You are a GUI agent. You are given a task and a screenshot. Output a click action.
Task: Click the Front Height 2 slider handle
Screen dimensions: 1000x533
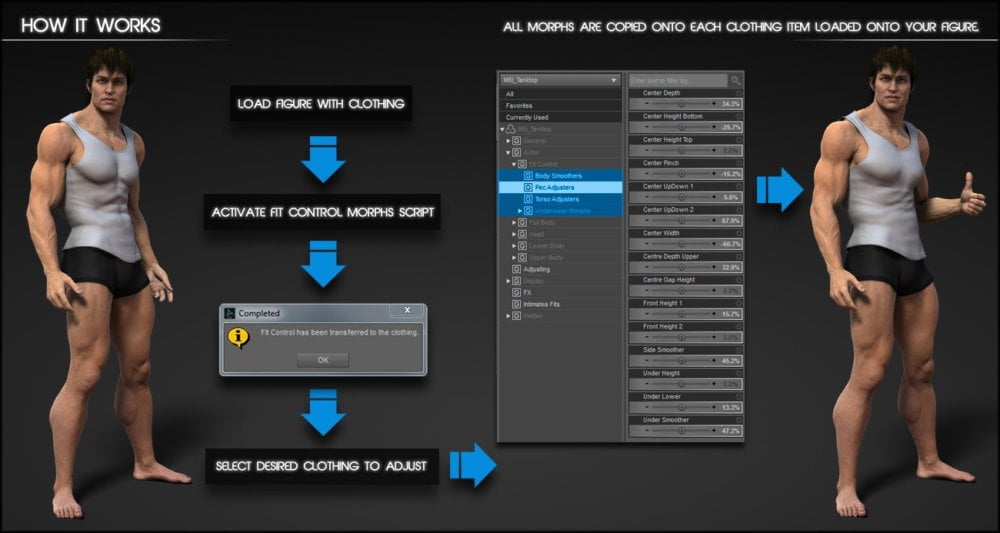(682, 337)
